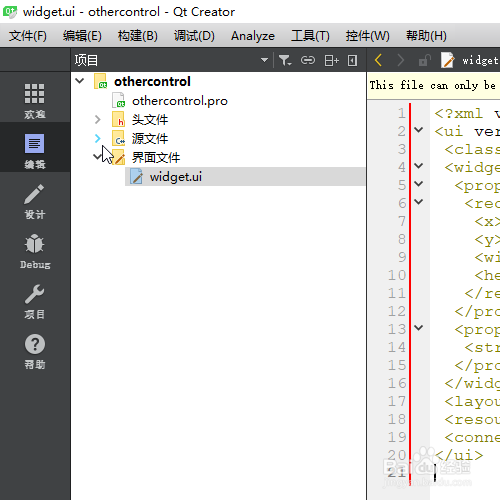This screenshot has width=500, height=500.
Task: Switch to Welcome mode in sidebar
Action: point(35,100)
